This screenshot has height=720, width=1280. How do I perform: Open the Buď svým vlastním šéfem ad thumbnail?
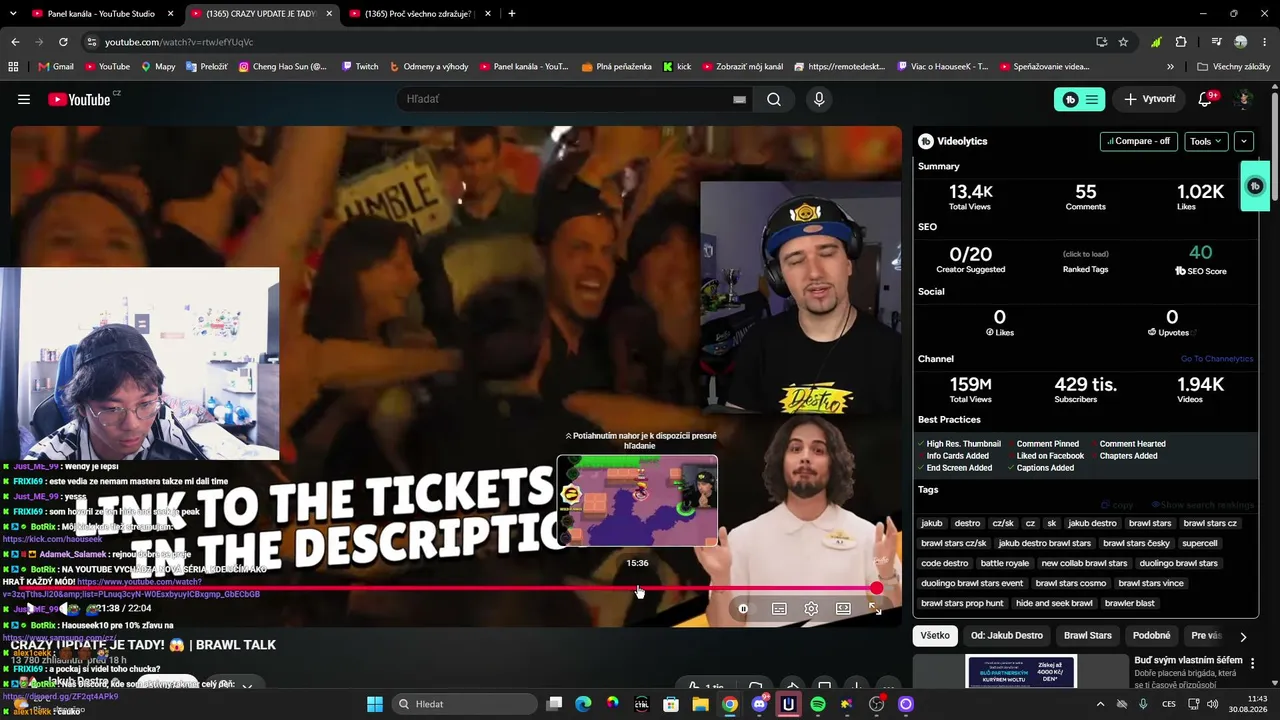[x=1021, y=671]
